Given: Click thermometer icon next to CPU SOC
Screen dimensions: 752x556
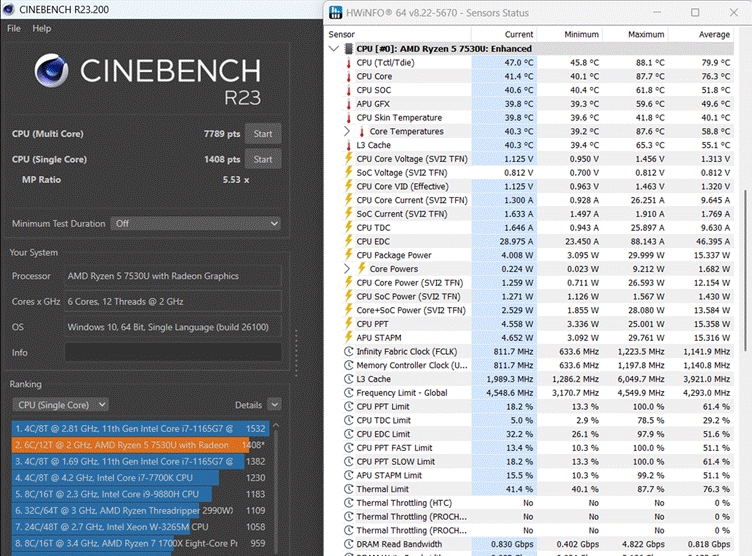Looking at the screenshot, I should tap(349, 90).
